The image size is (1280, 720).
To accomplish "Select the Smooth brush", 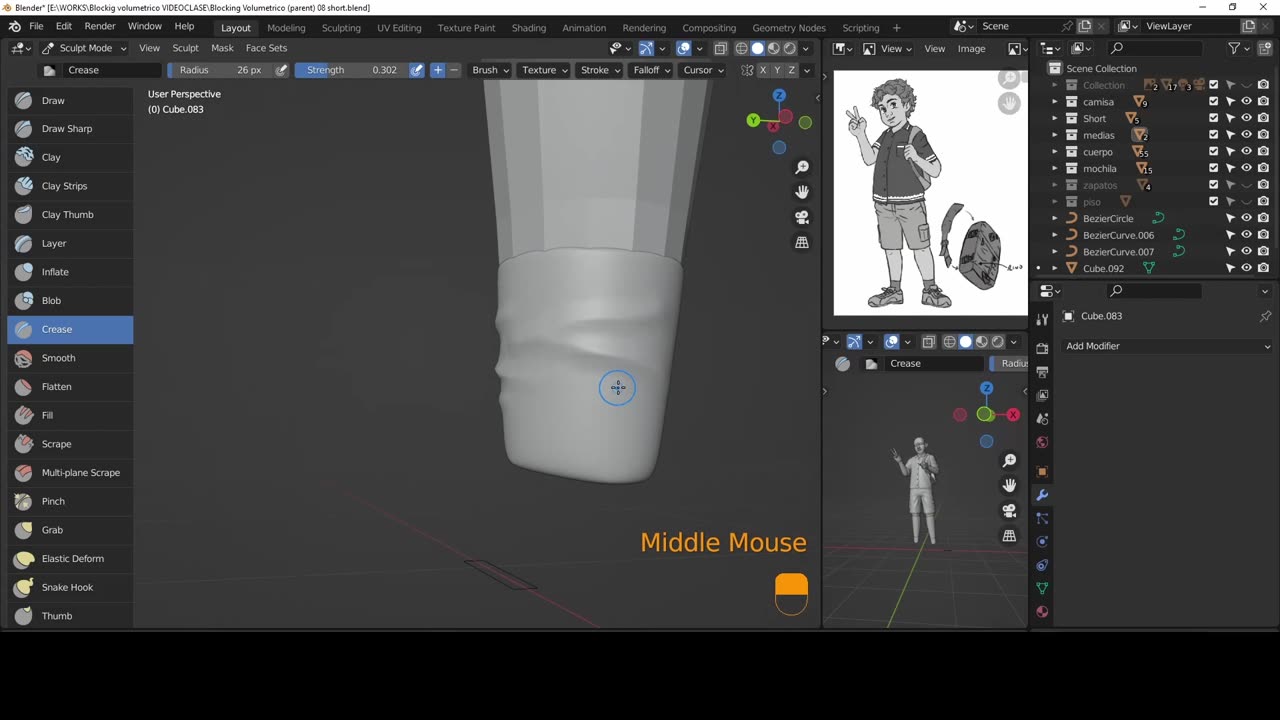I will [x=70, y=358].
